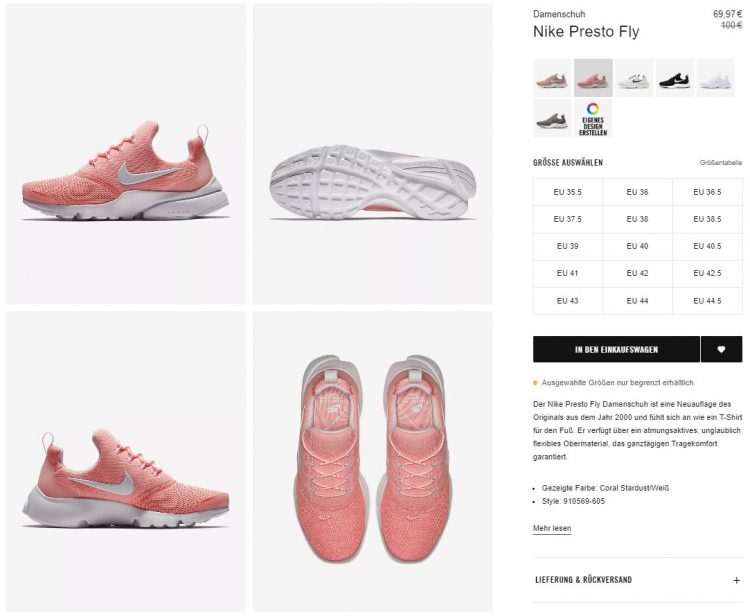Screen dimensions: 750x616
Task: Open the shoe sole product image
Action: tap(373, 154)
